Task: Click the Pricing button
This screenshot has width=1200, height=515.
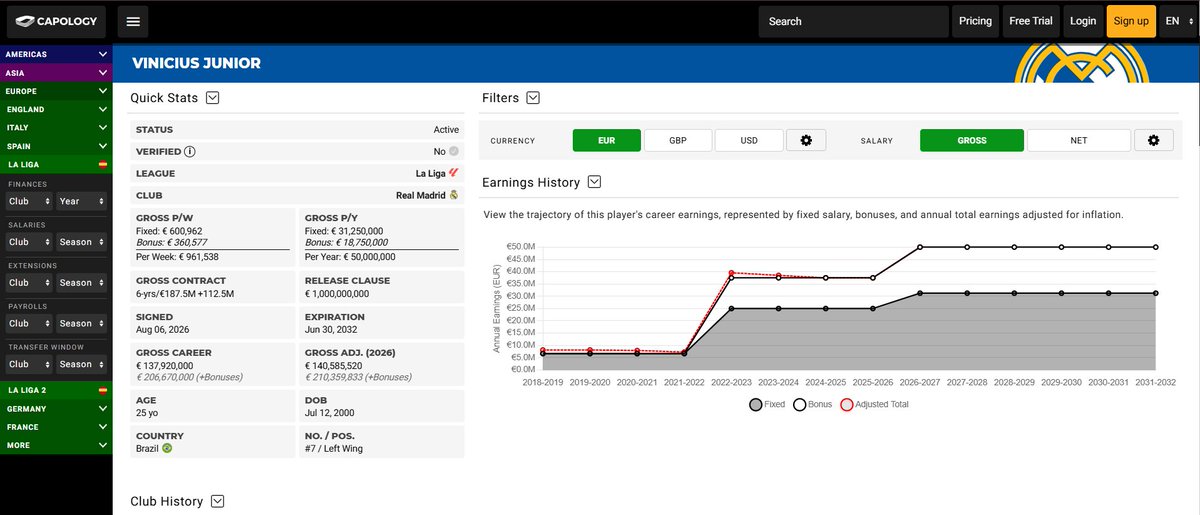Action: click(975, 21)
